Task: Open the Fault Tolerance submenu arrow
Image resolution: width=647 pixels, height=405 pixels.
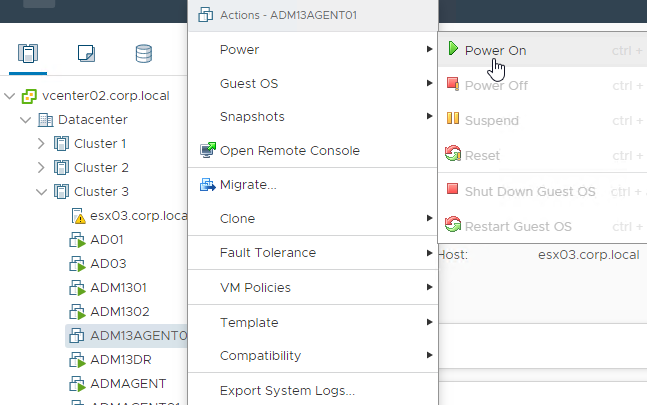Action: (x=429, y=253)
